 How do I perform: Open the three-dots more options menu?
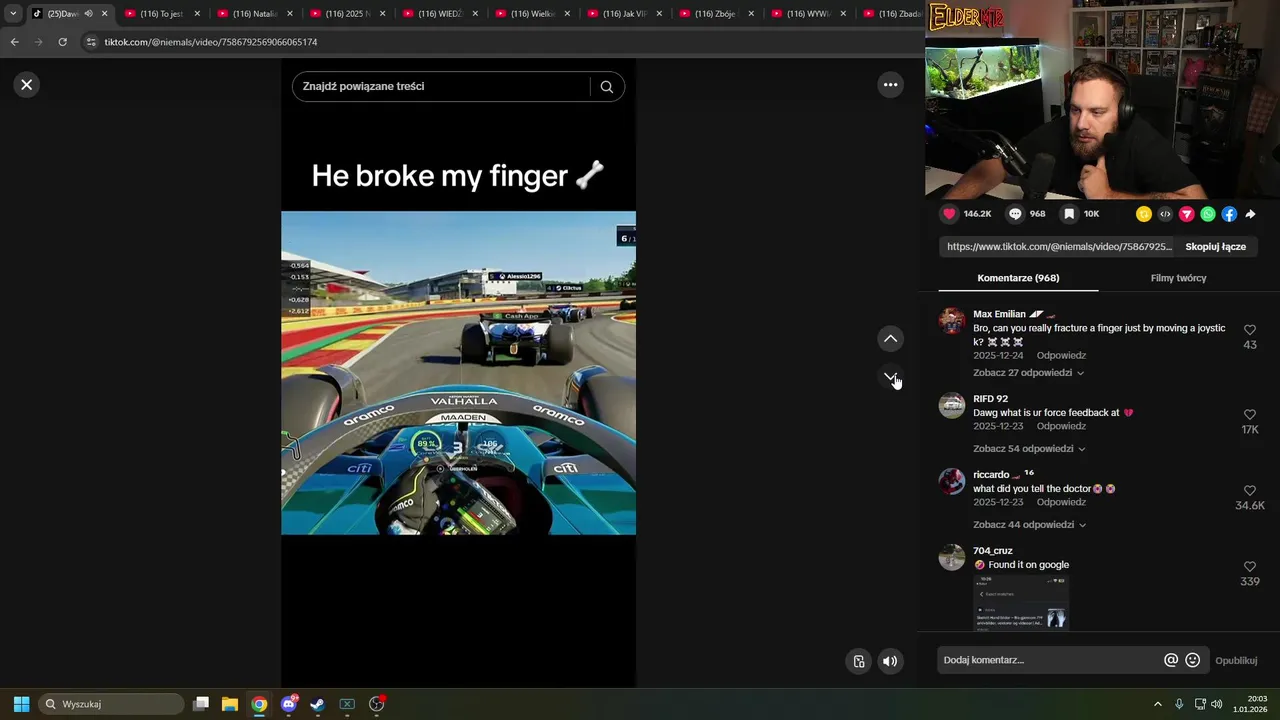pos(890,85)
